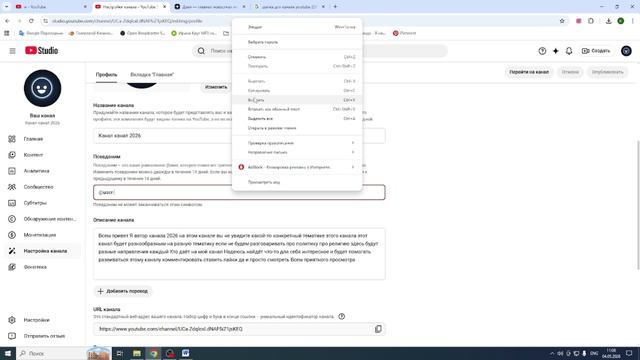Open the hamburger menu in YouTube Studio

12,51
